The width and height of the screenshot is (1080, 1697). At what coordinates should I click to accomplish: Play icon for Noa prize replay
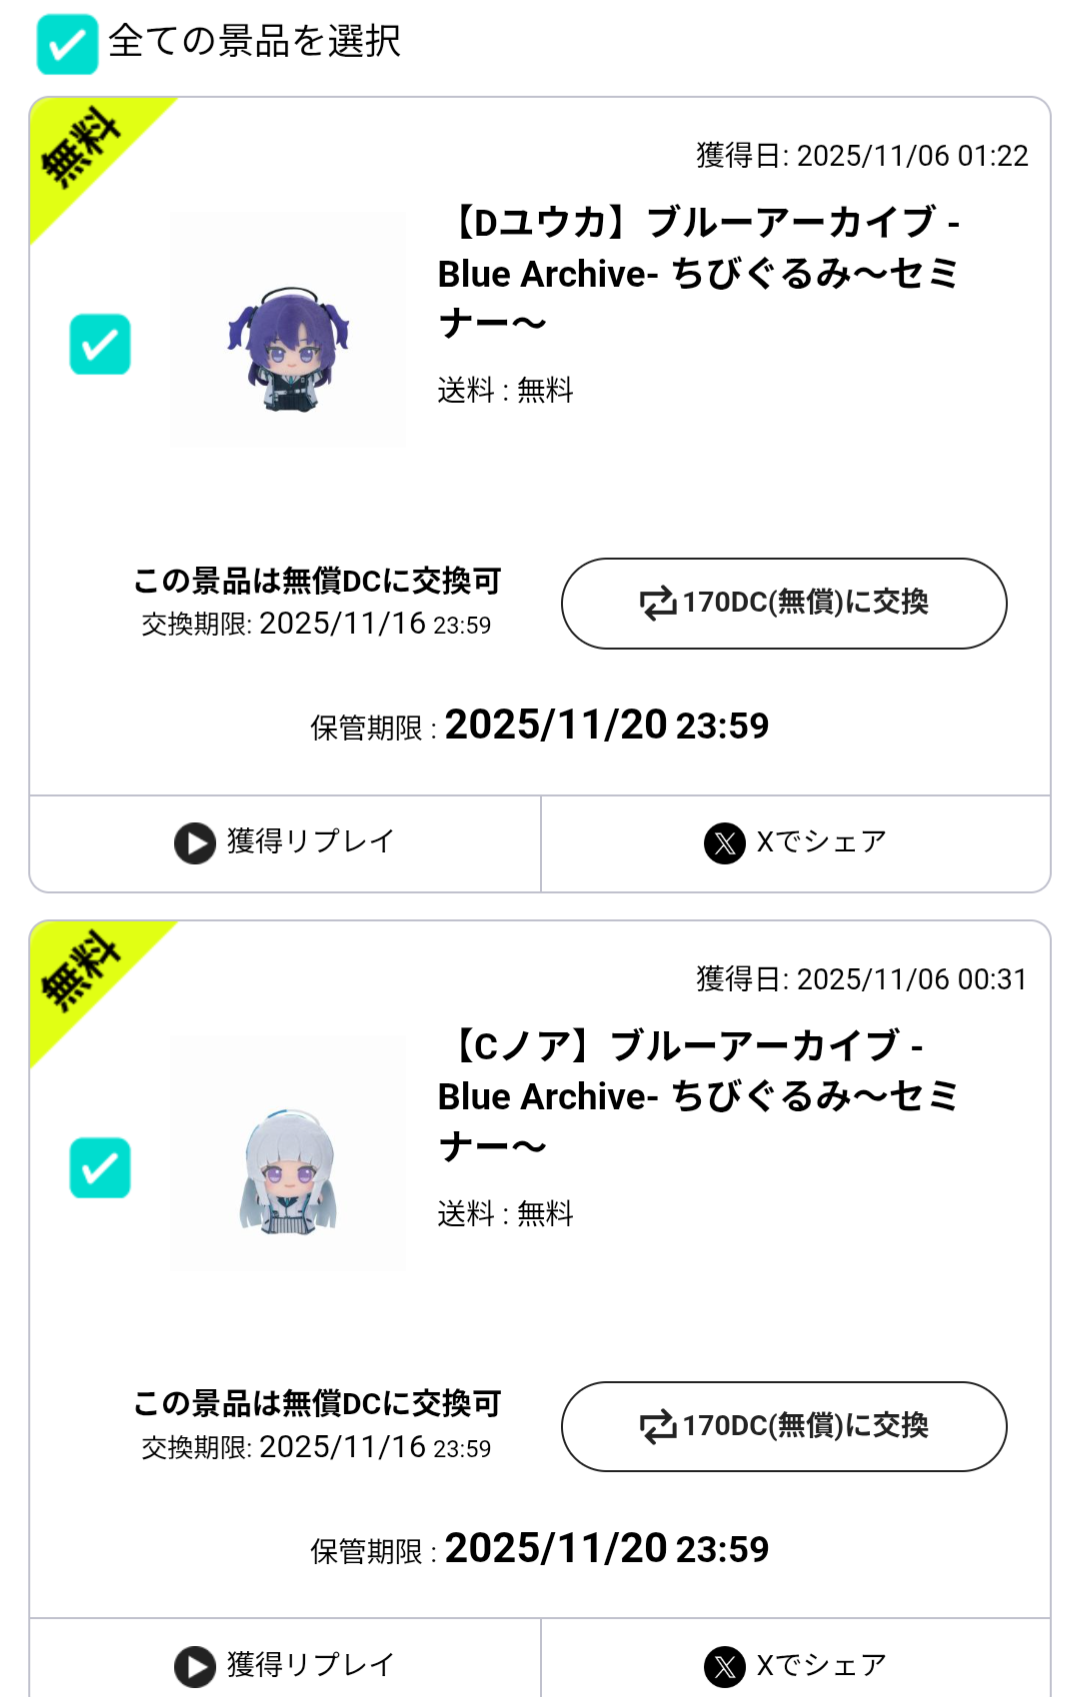point(195,1666)
